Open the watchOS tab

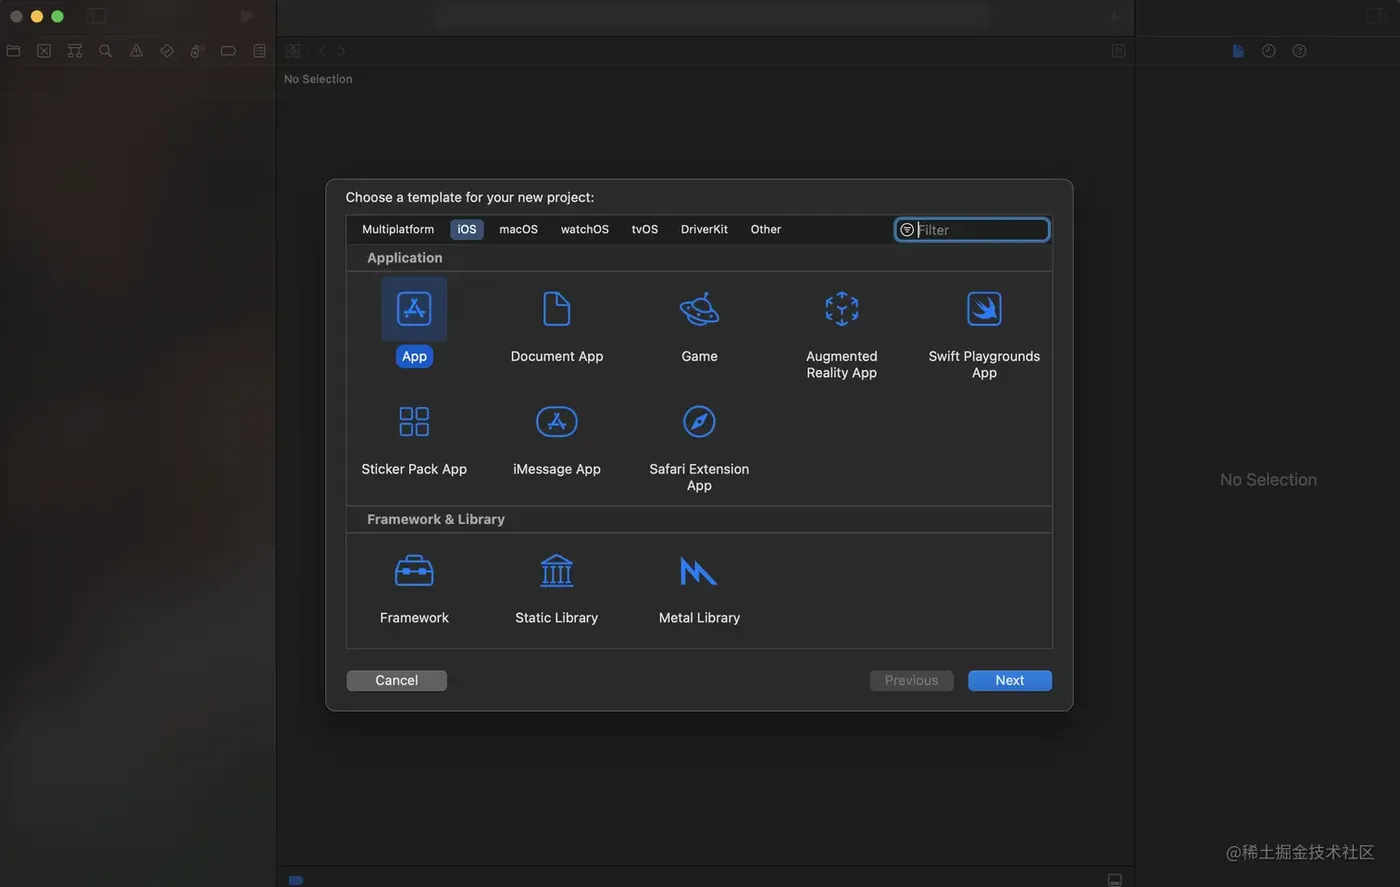pyautogui.click(x=585, y=230)
